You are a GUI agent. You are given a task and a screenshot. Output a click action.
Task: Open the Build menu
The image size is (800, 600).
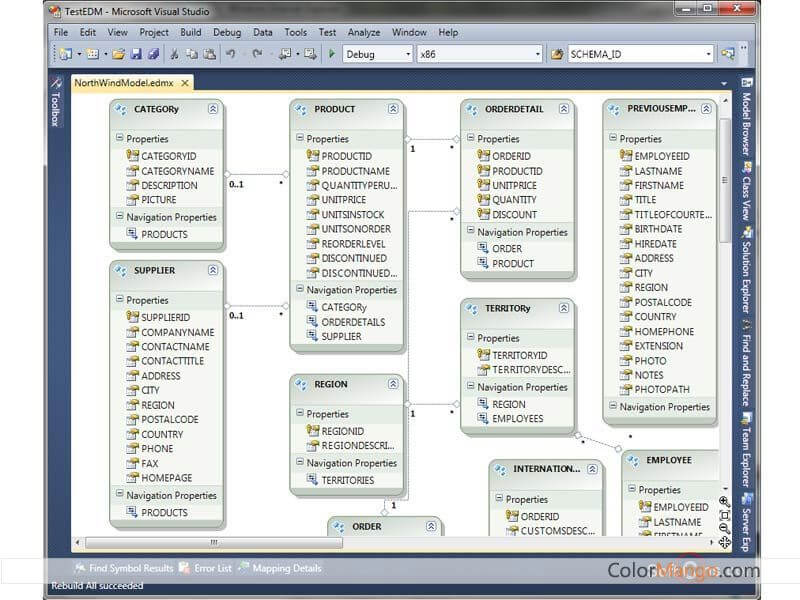point(190,32)
